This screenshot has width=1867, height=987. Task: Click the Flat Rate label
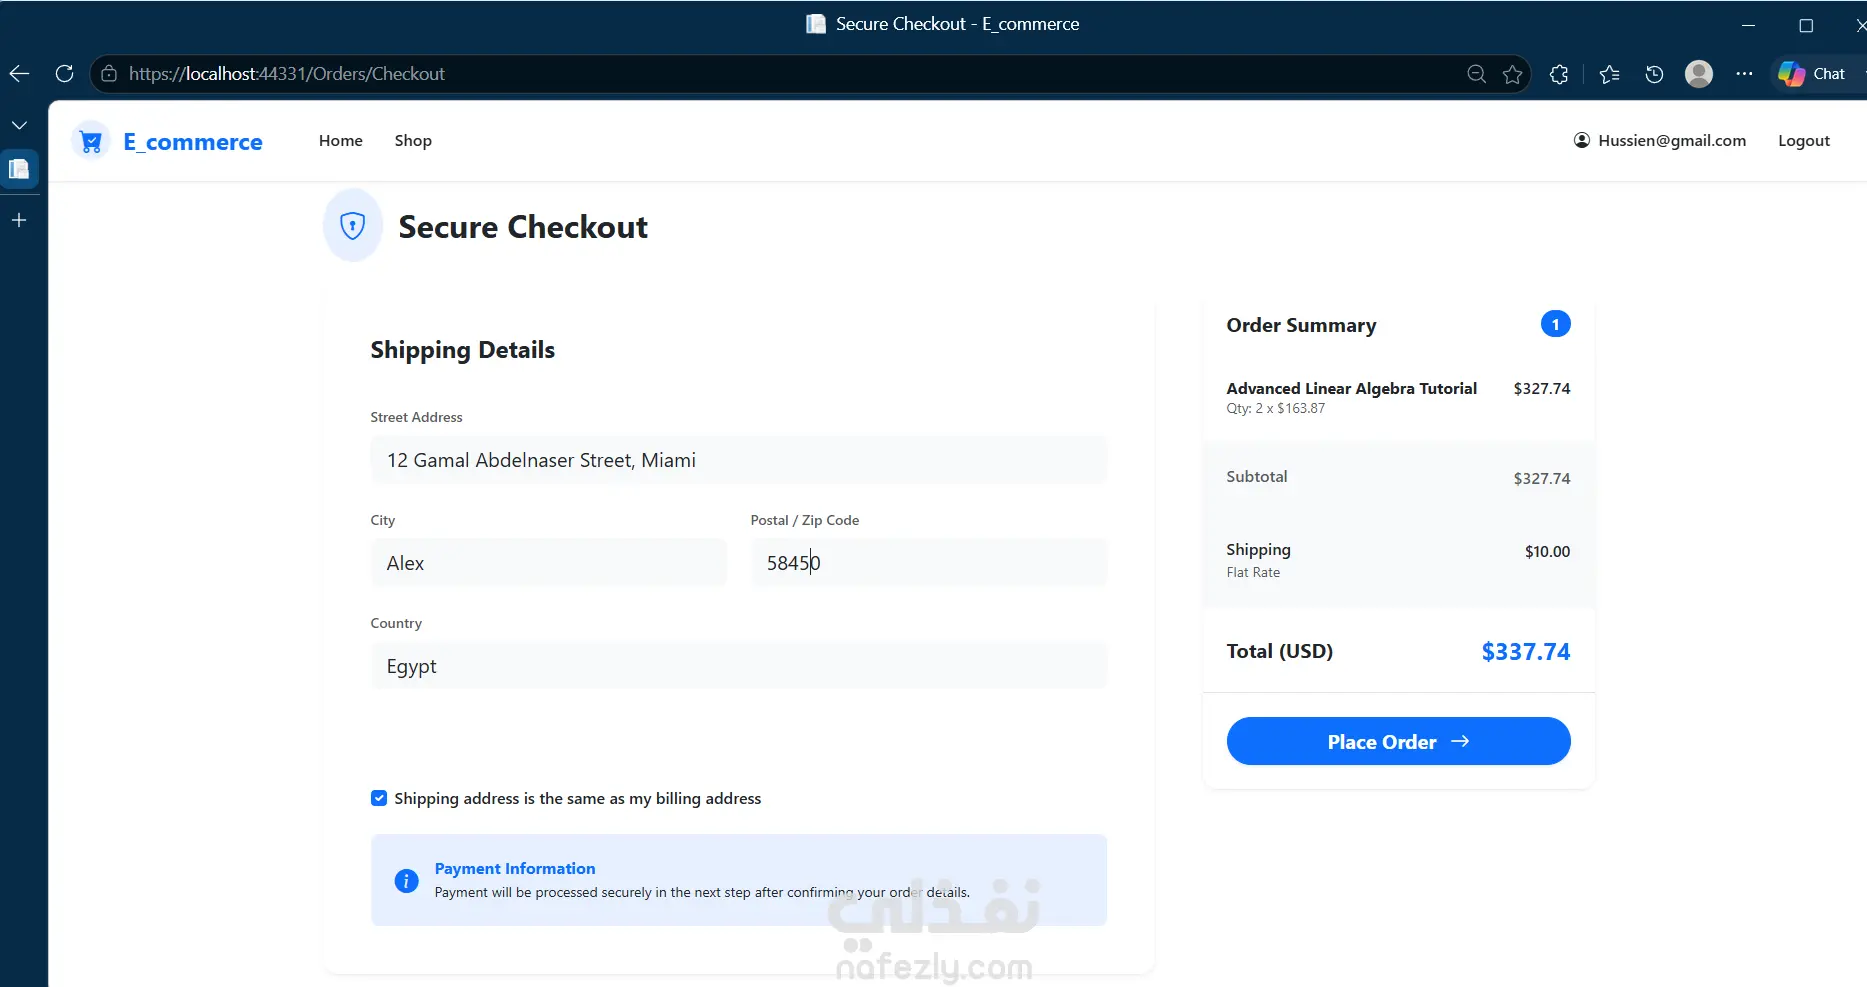click(1253, 573)
